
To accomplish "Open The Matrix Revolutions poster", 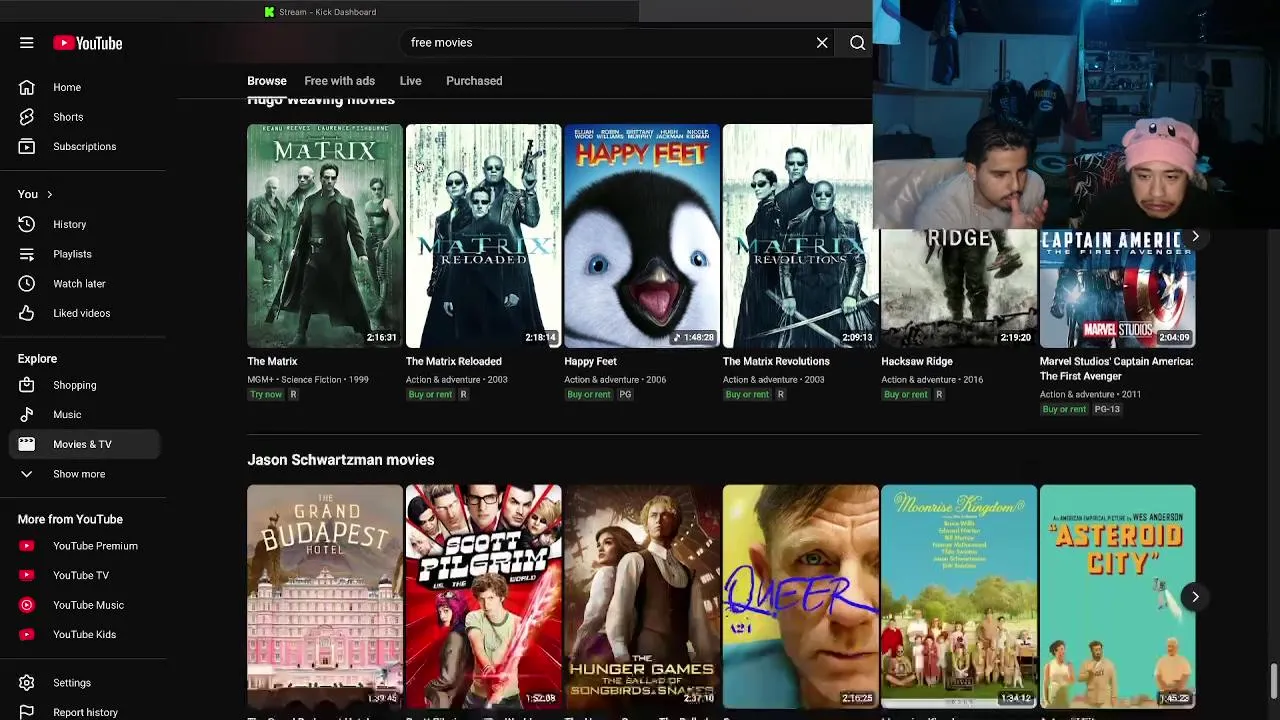I will point(798,236).
